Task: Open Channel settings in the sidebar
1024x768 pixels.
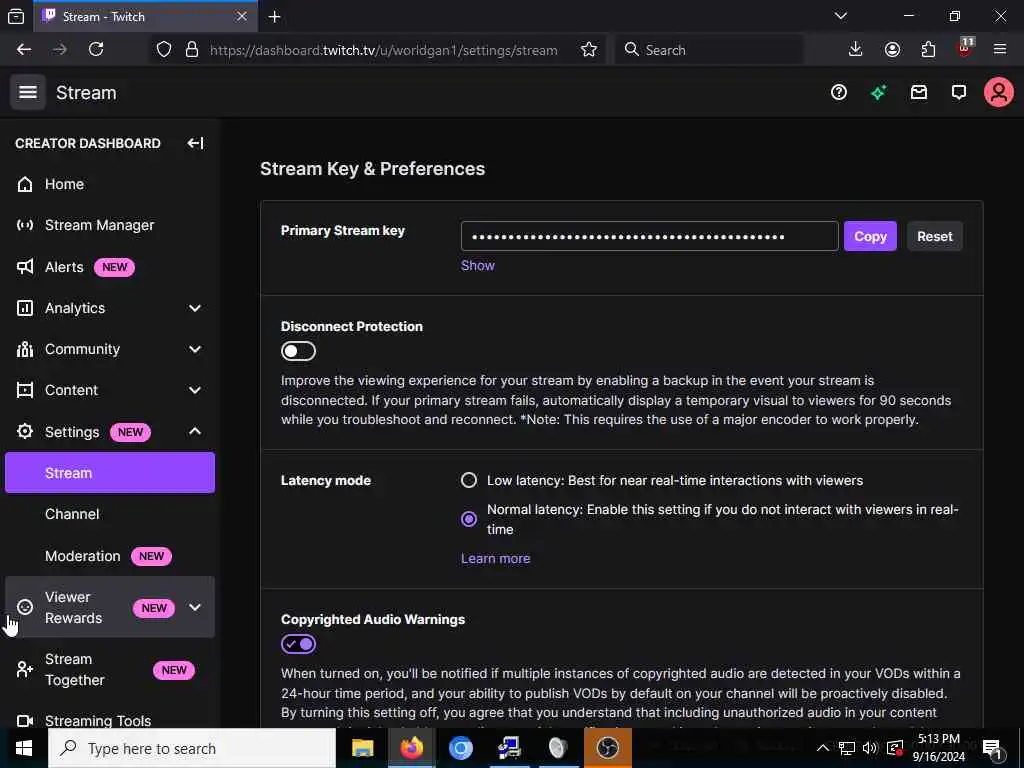Action: pyautogui.click(x=110, y=514)
